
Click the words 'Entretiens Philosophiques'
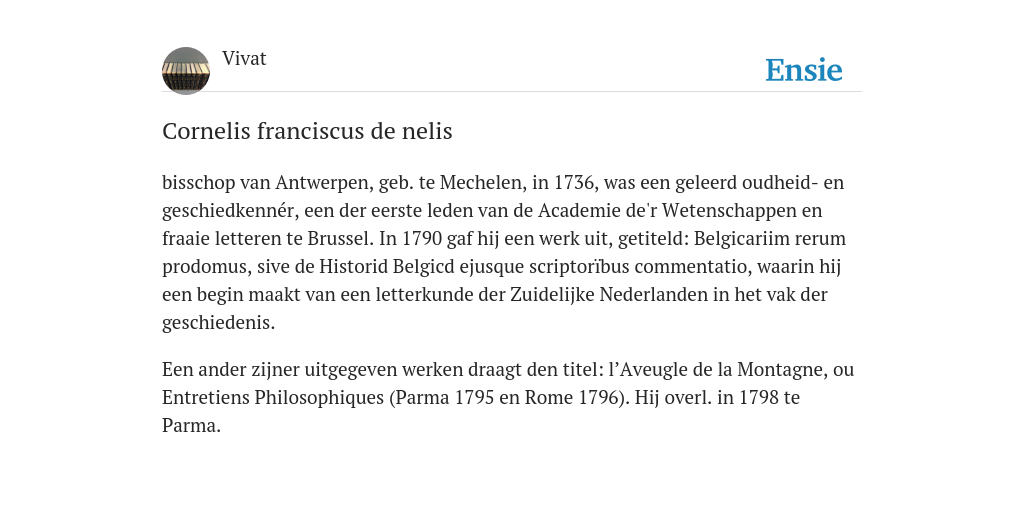click(273, 398)
